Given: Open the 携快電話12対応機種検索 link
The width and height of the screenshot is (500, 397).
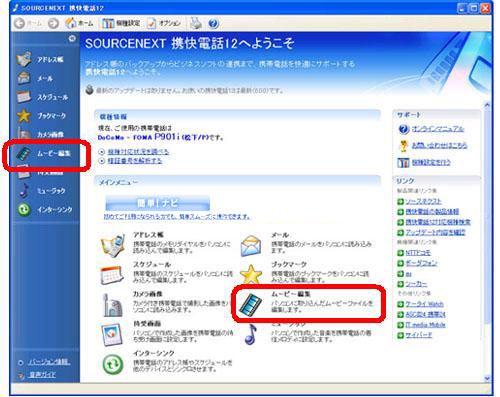Looking at the screenshot, I should point(438,222).
